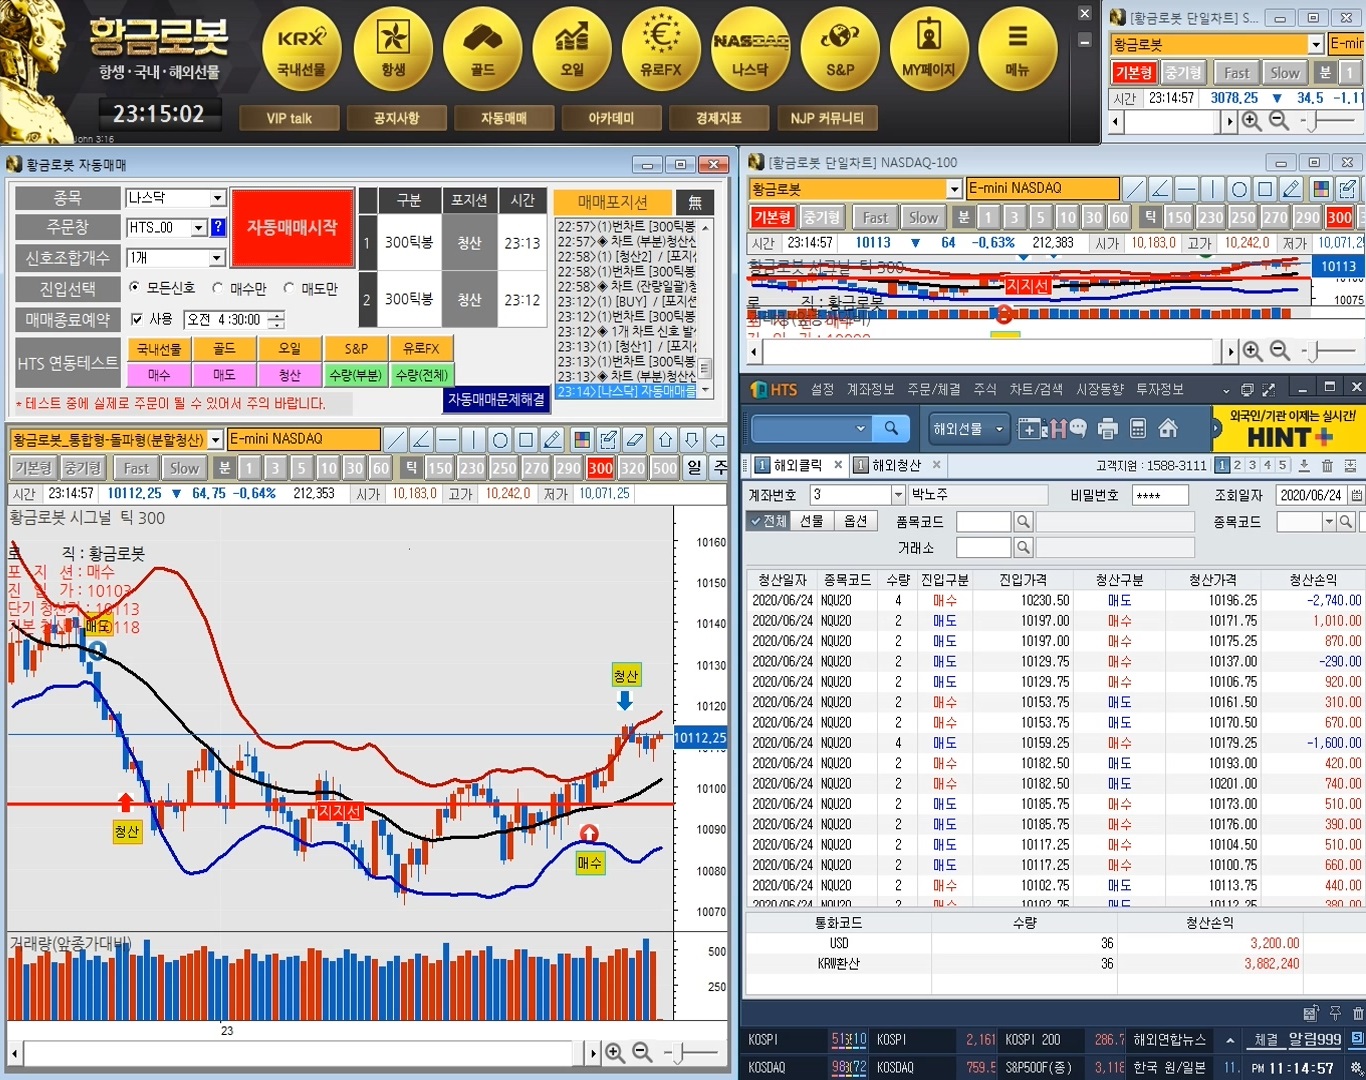Adjust the zoom slider below main chart
The width and height of the screenshot is (1366, 1080).
point(680,1053)
